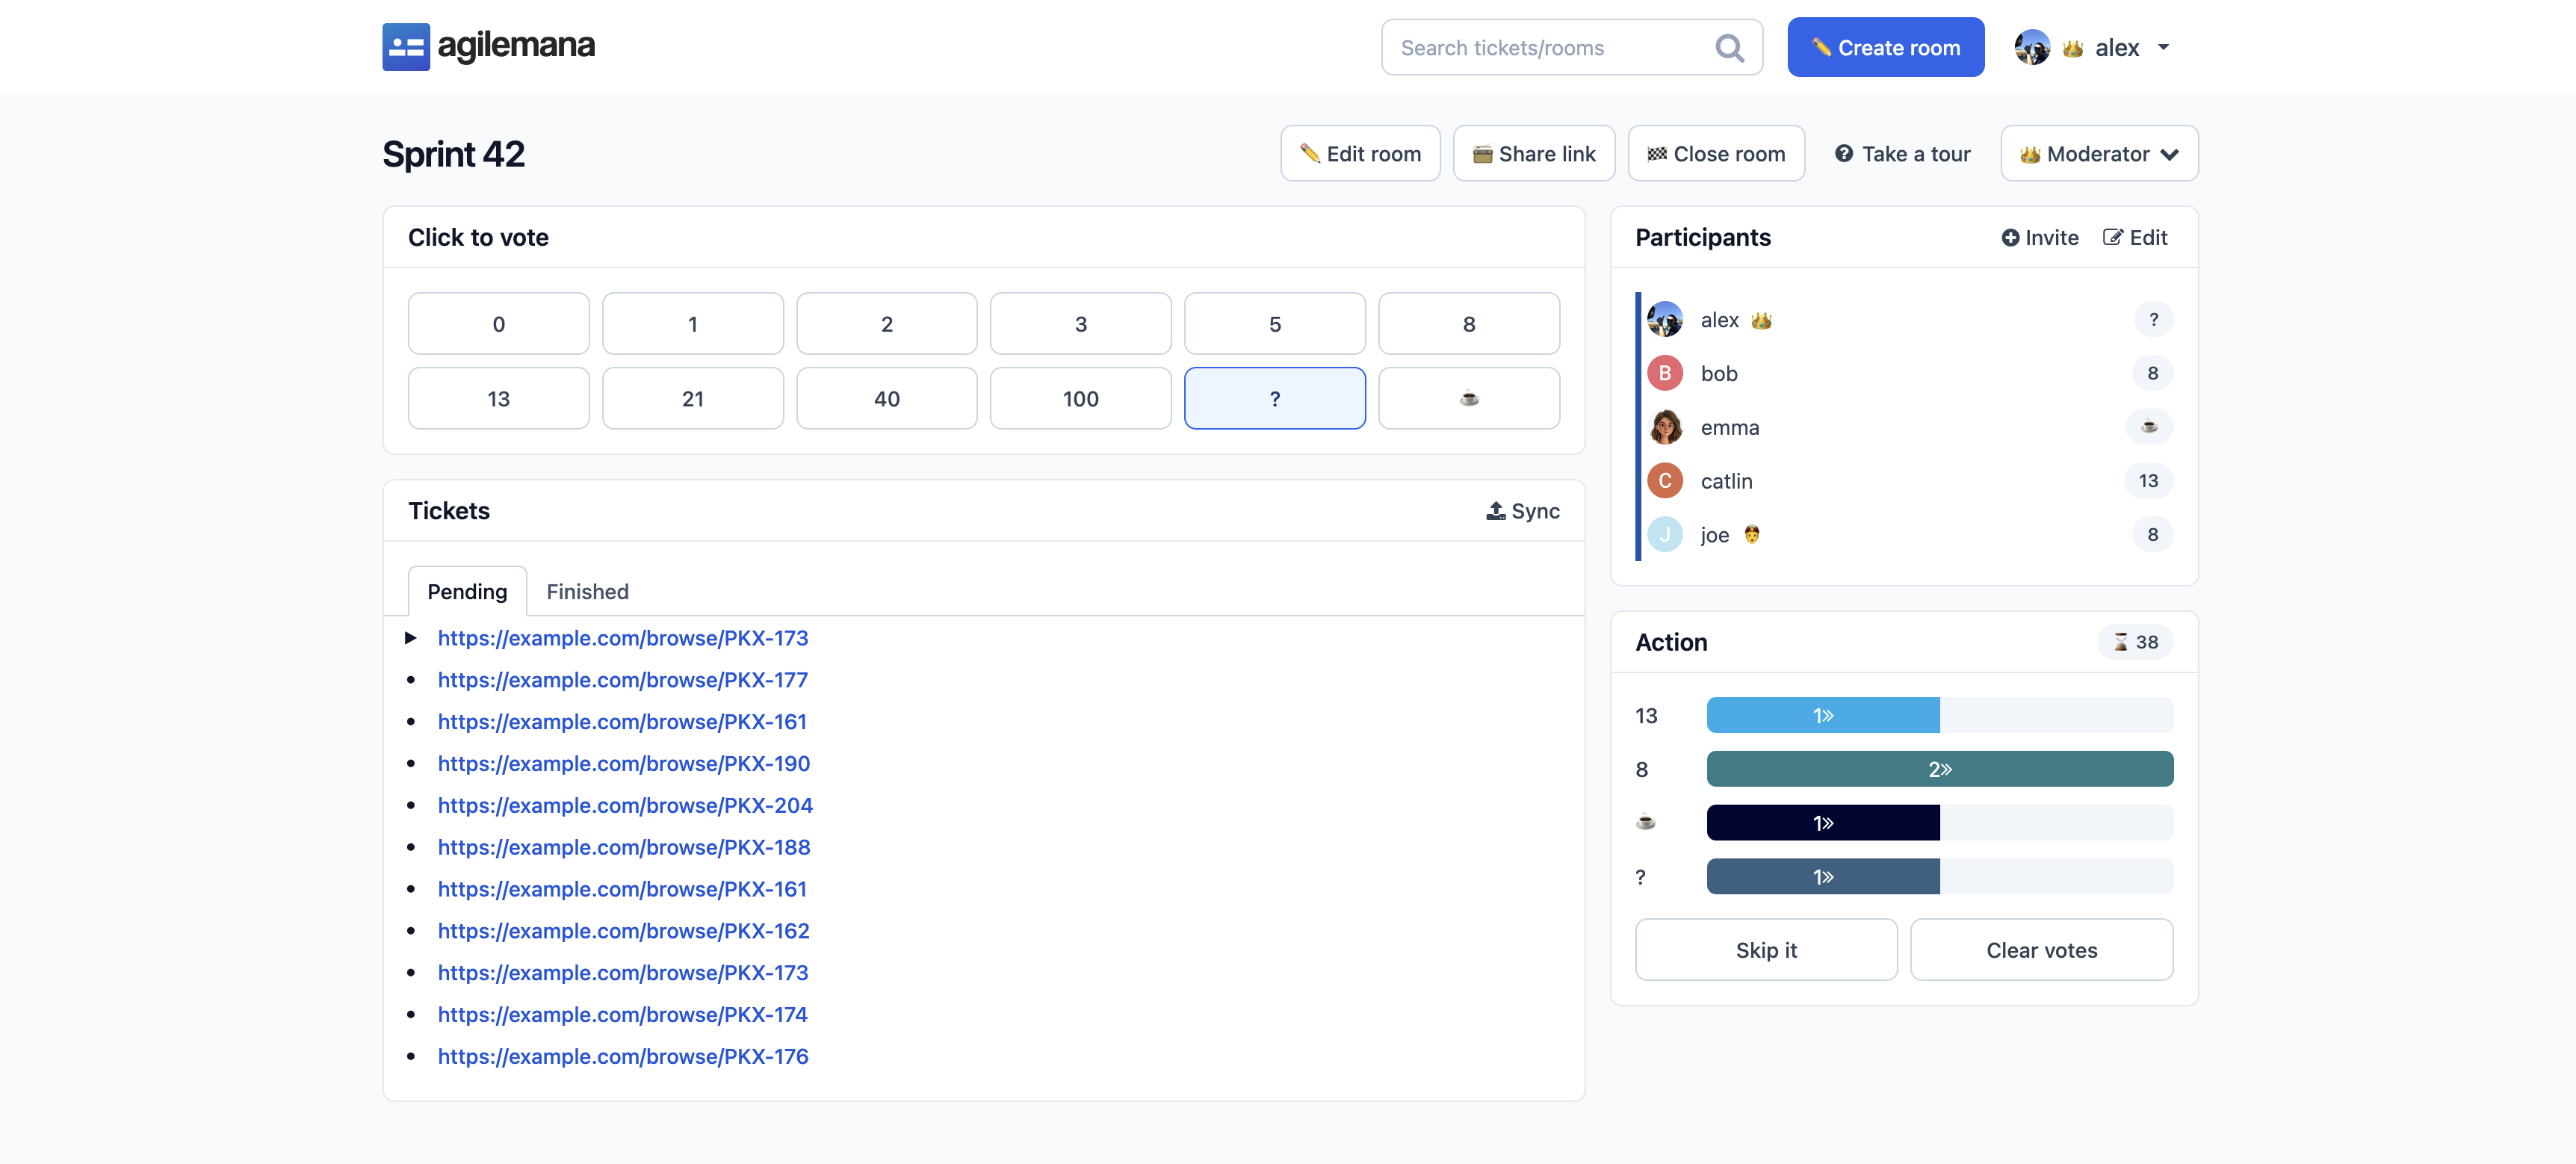Click emma's avatar picture
Screen dimensions: 2576x1164
pos(1665,427)
